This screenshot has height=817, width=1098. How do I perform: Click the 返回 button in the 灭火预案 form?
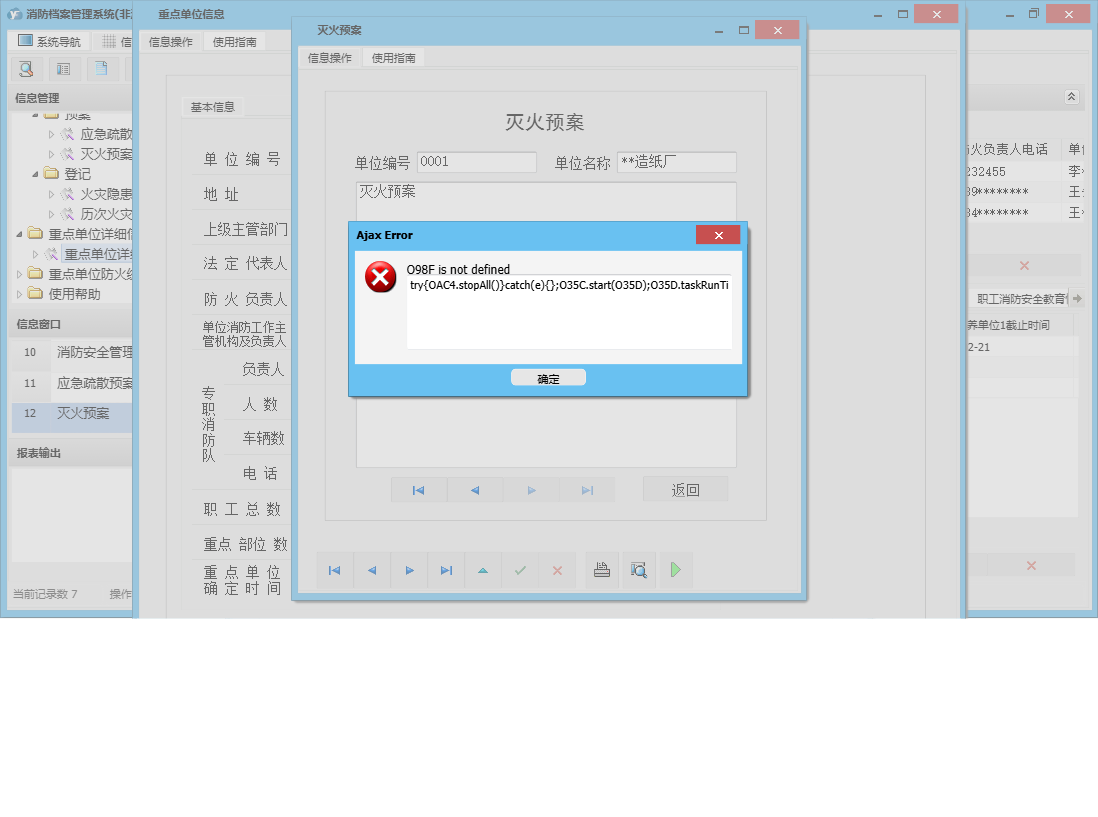click(685, 489)
